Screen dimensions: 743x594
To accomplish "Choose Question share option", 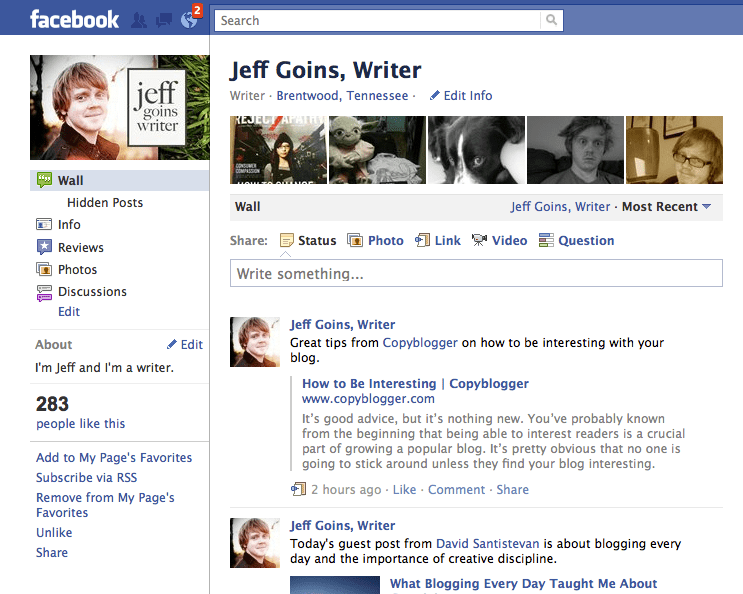I will click(x=586, y=240).
